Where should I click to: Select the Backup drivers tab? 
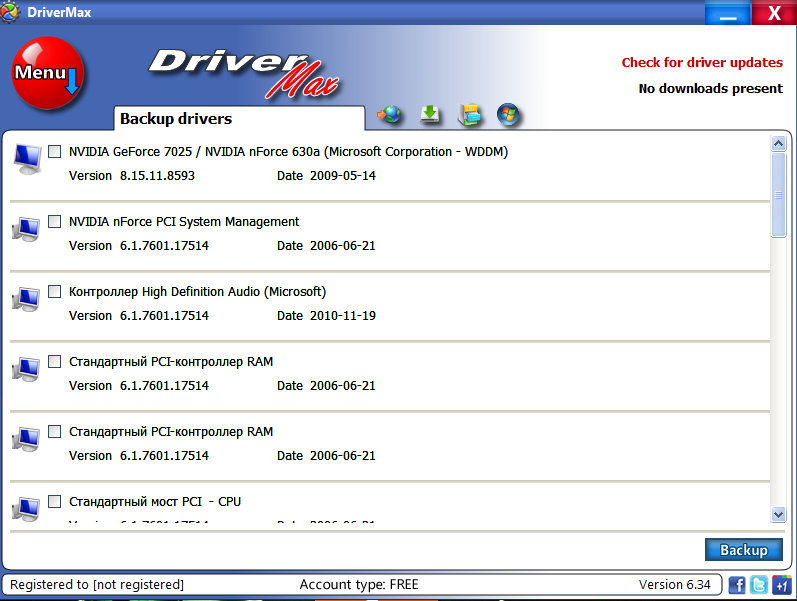coord(239,118)
